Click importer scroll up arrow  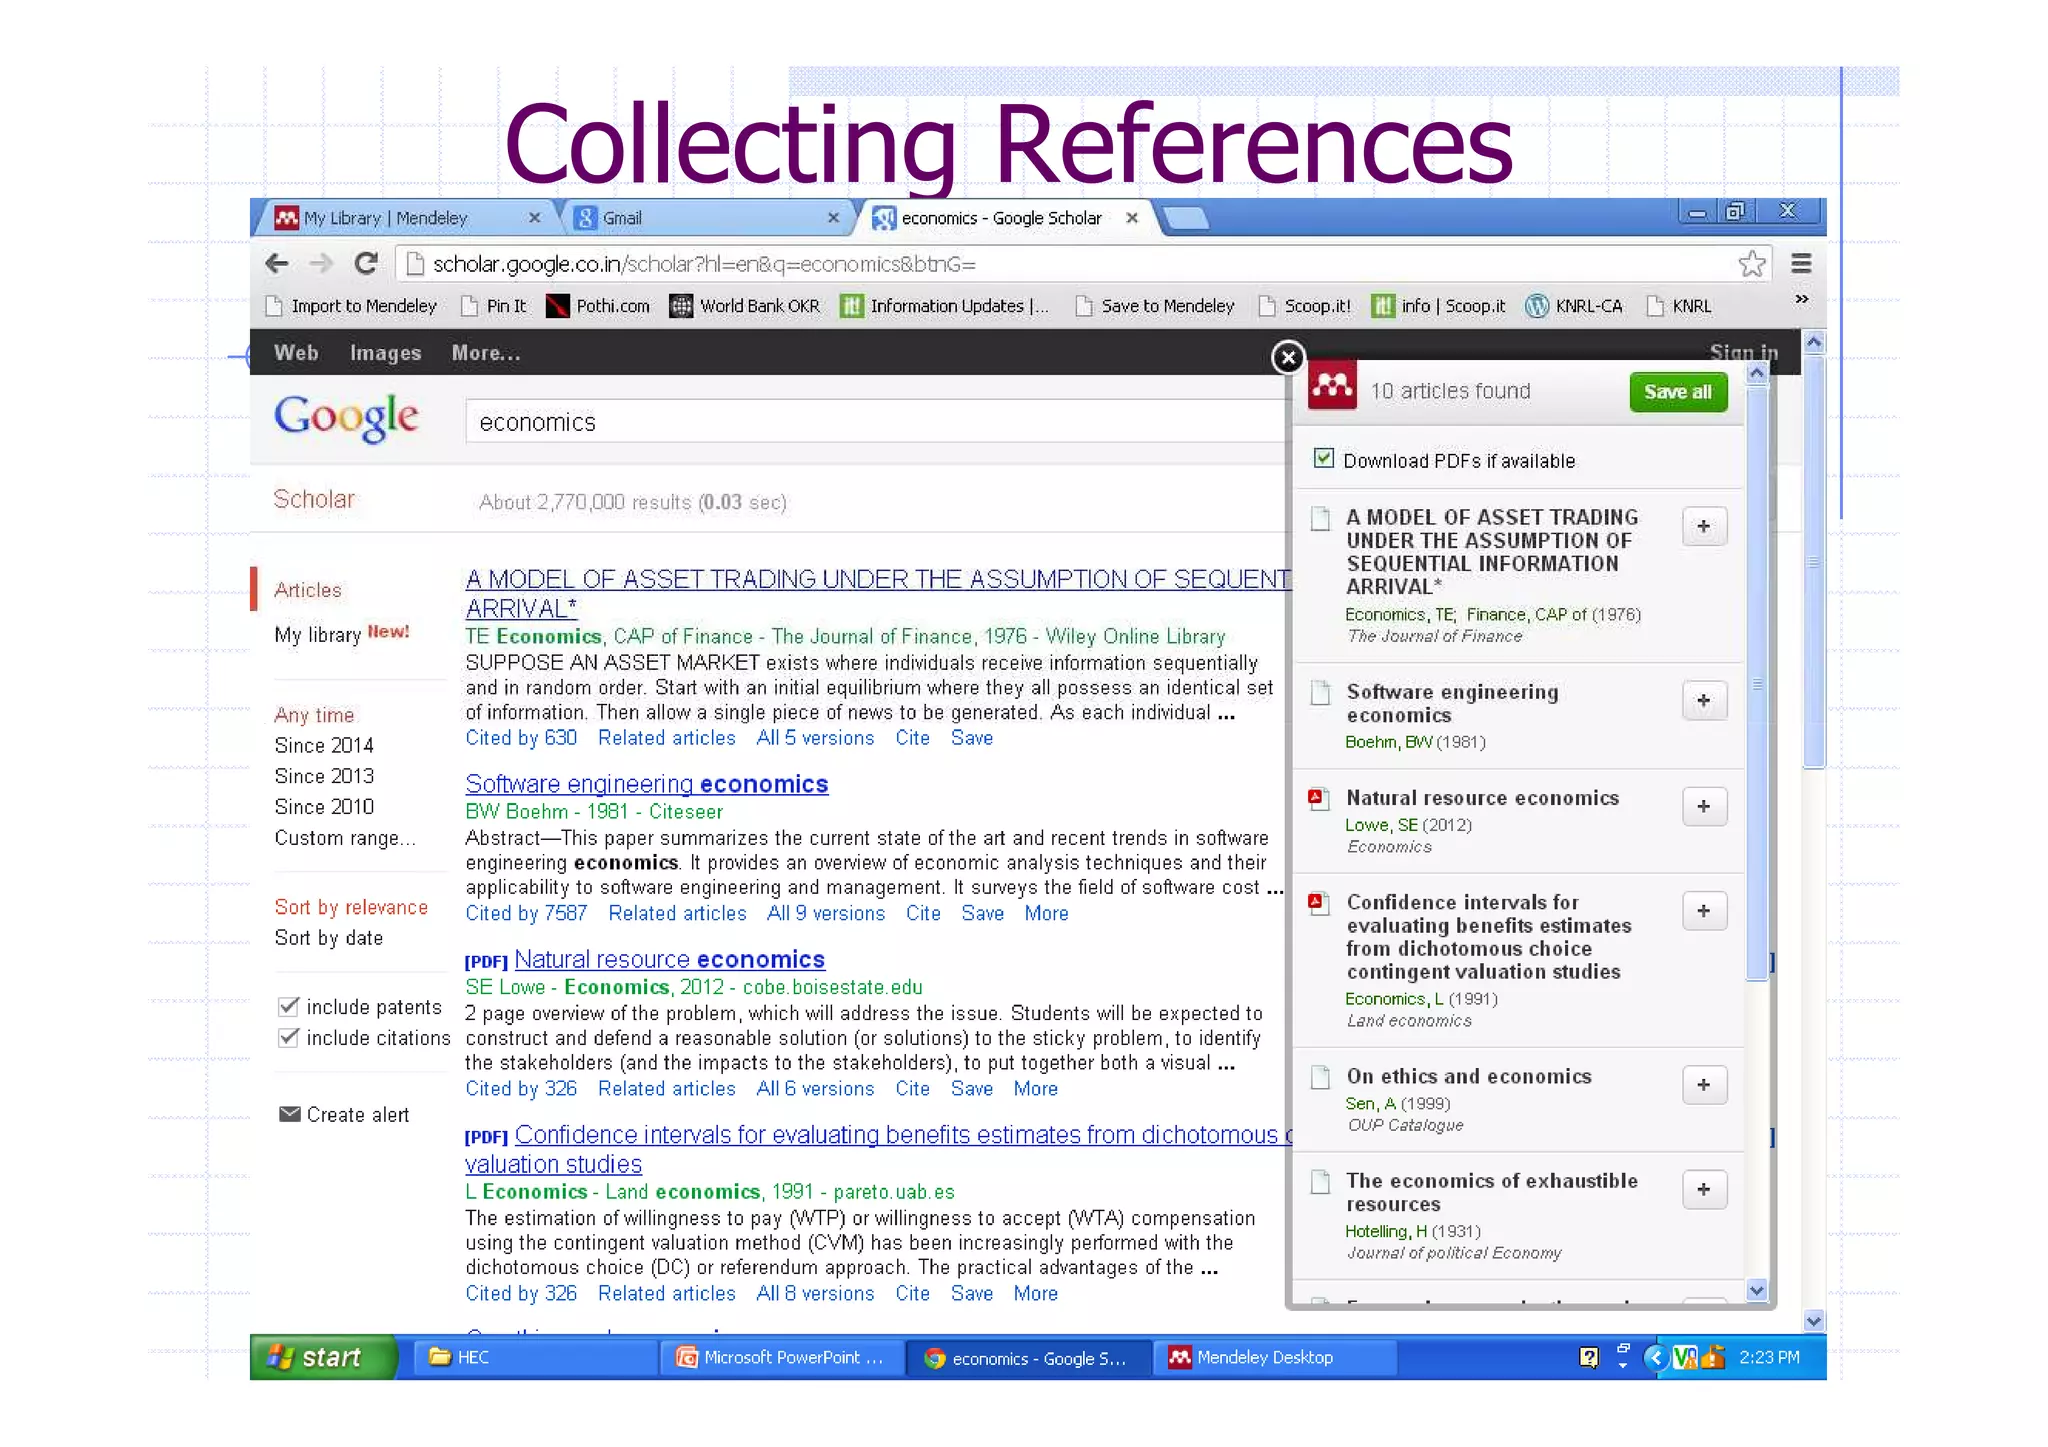[1756, 373]
